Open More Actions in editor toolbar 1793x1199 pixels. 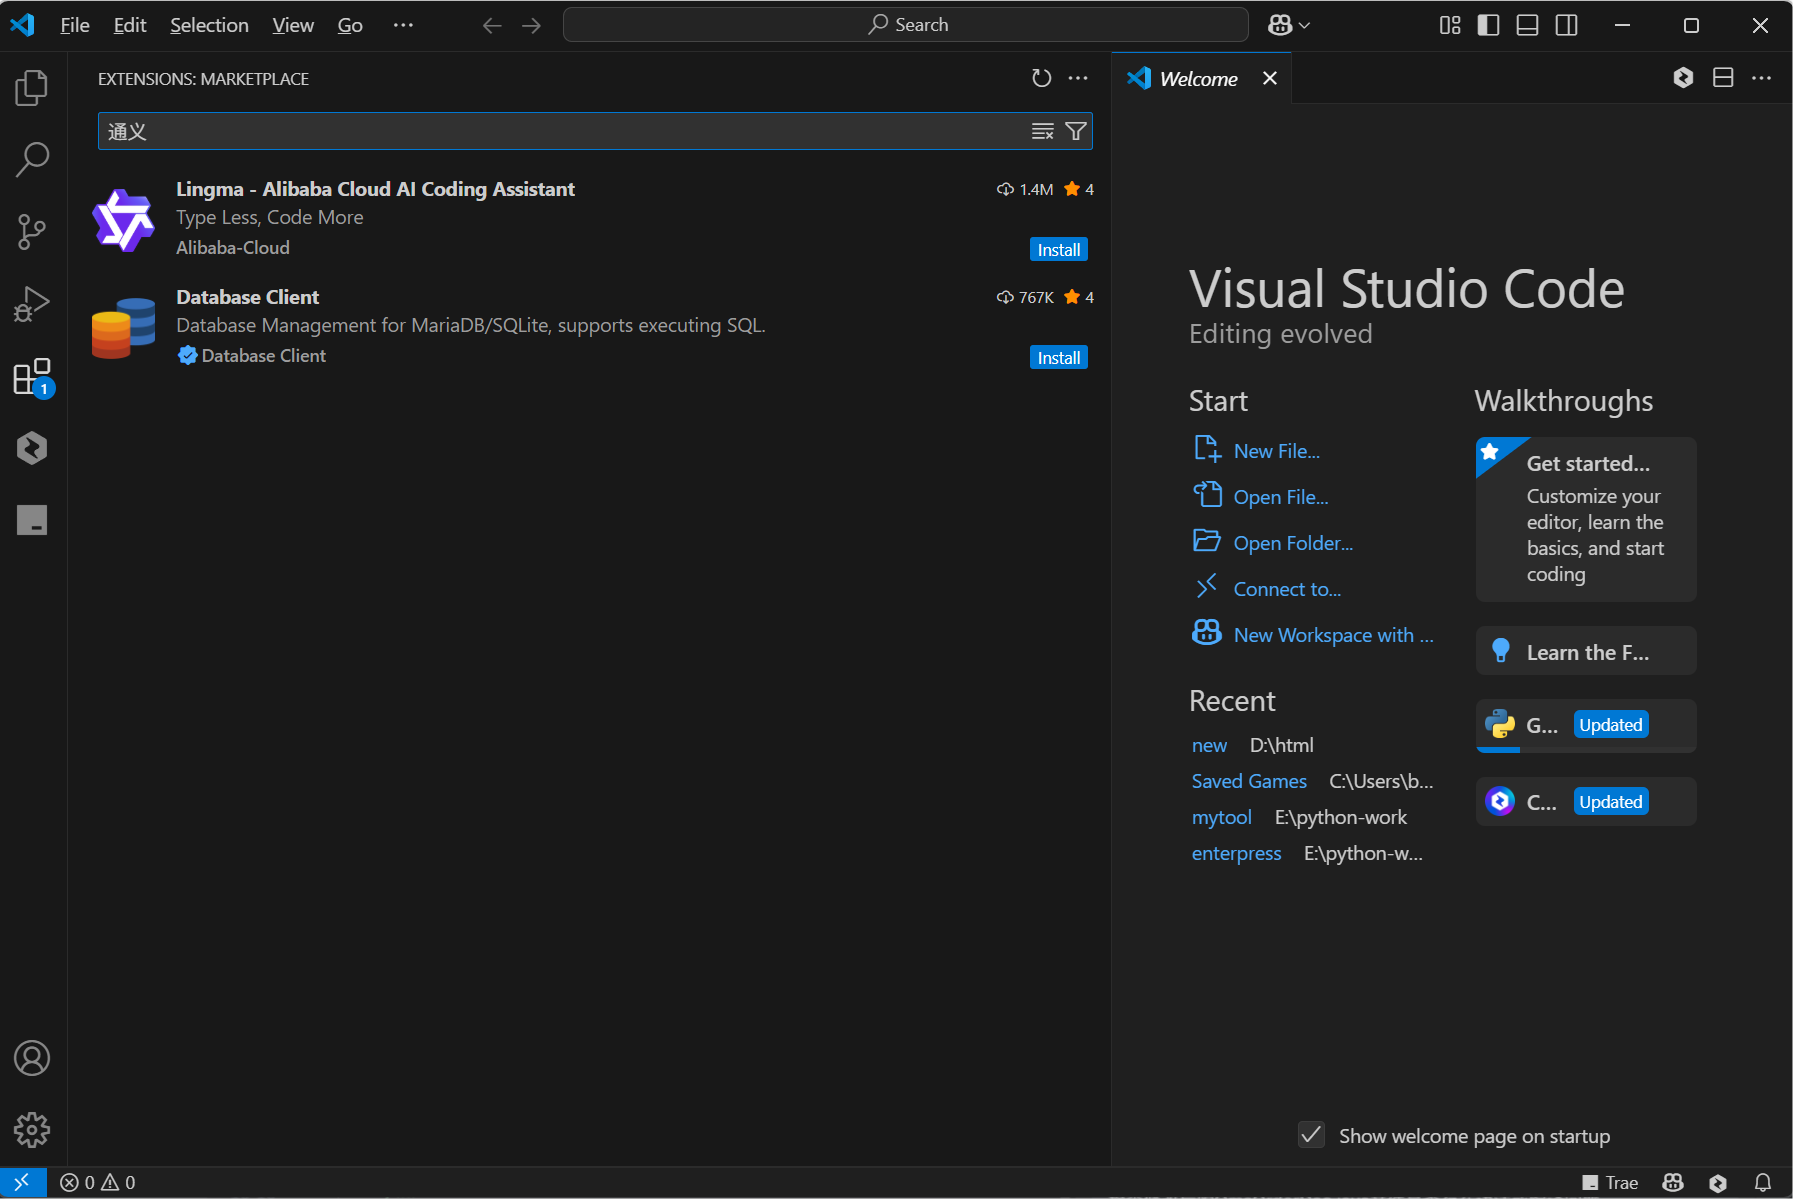click(x=1762, y=78)
